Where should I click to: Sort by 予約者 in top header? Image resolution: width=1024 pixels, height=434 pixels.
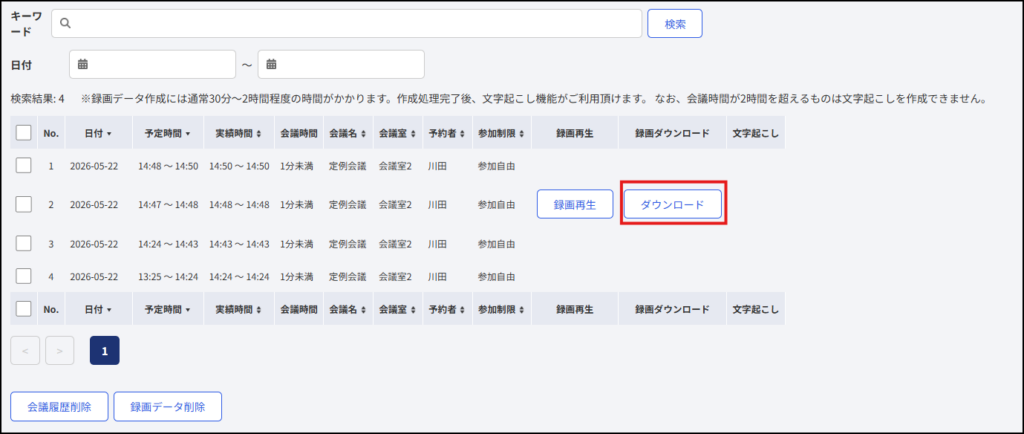coord(447,133)
